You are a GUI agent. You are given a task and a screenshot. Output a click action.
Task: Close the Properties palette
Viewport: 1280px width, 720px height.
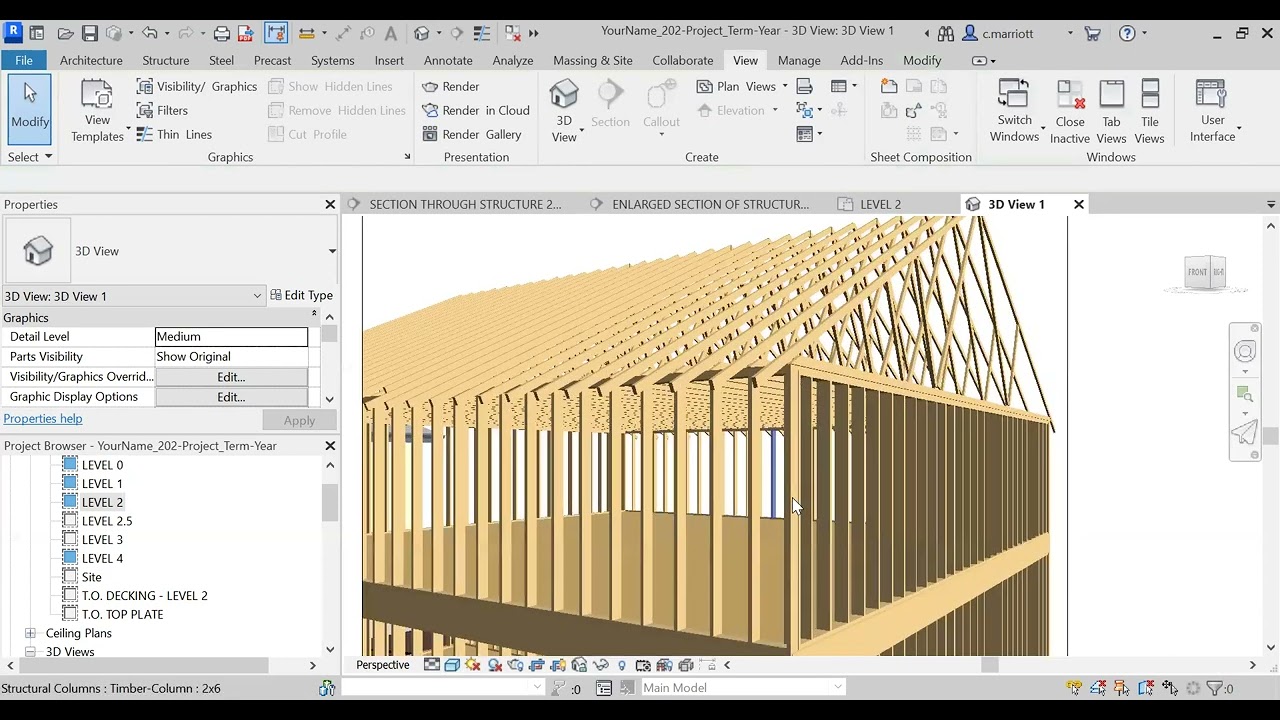click(x=330, y=204)
